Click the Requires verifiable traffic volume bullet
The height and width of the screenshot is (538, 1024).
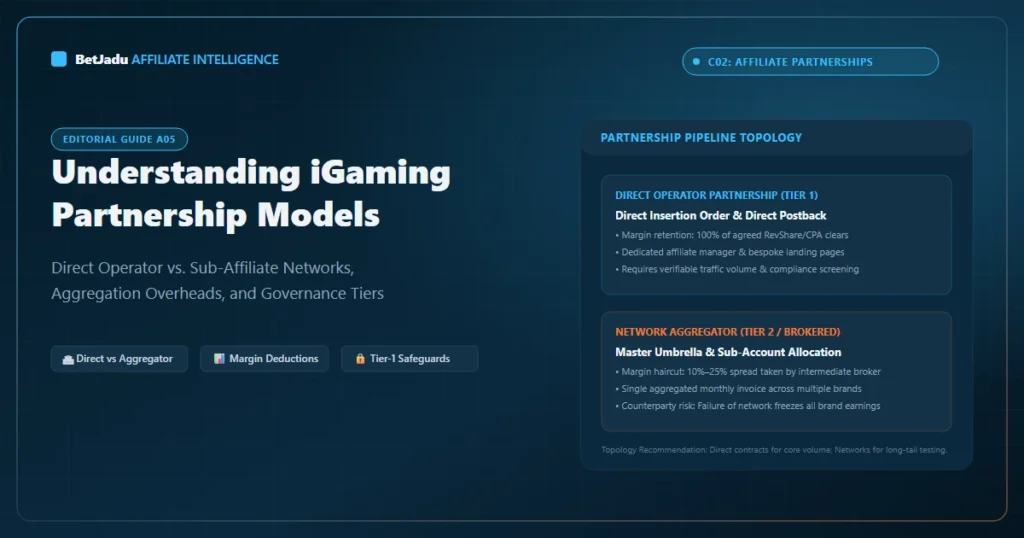[x=737, y=269]
